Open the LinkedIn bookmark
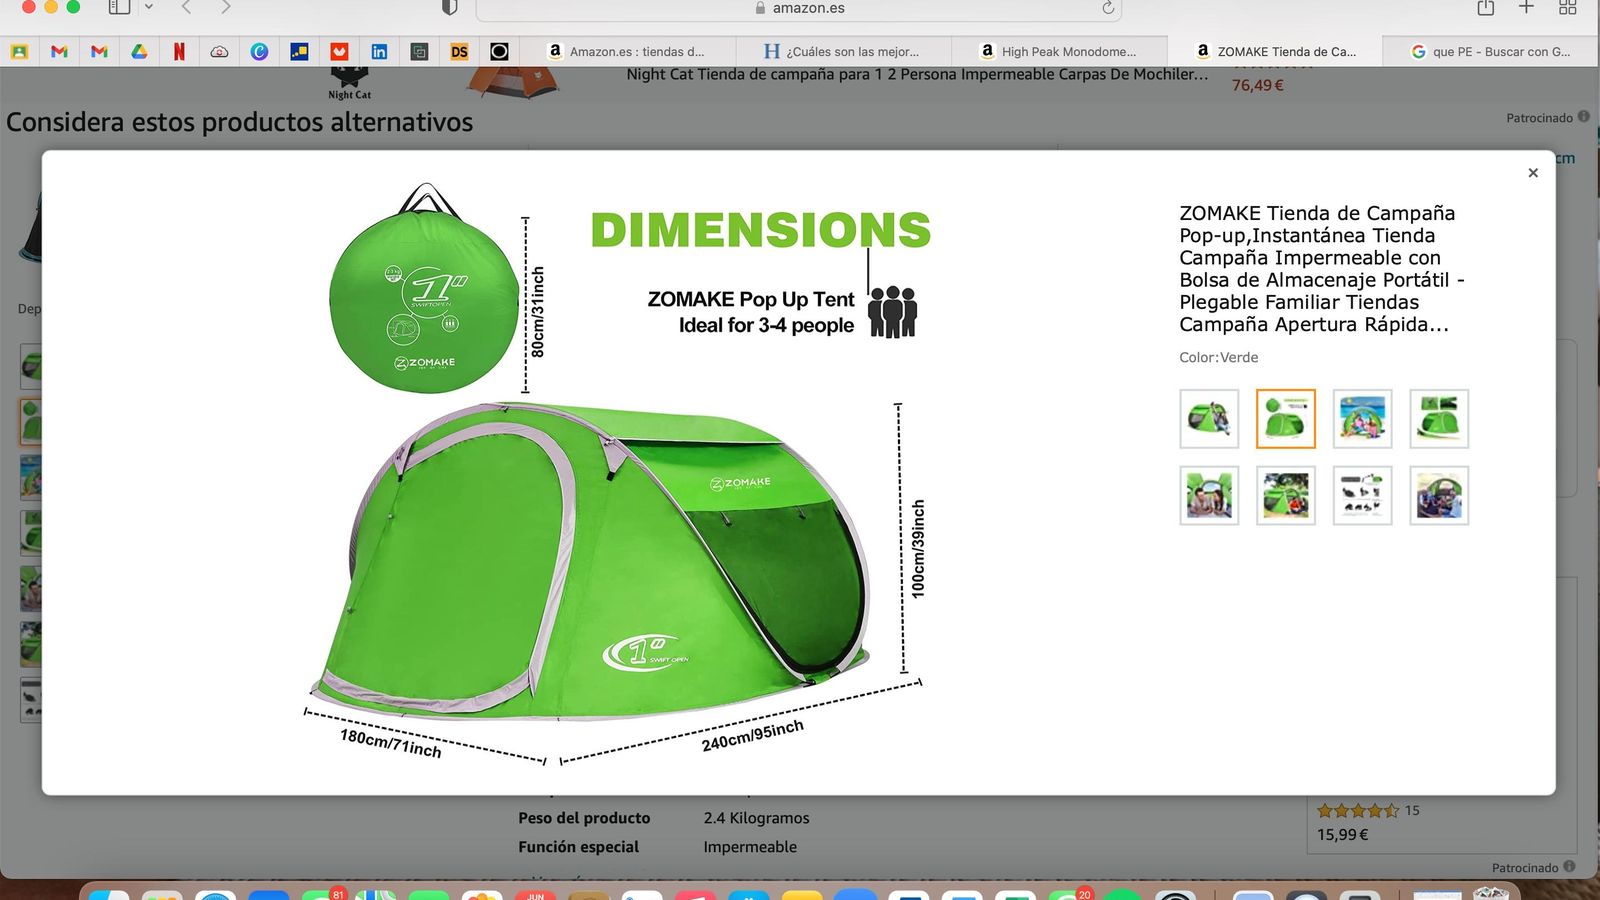This screenshot has height=900, width=1600. coord(379,51)
